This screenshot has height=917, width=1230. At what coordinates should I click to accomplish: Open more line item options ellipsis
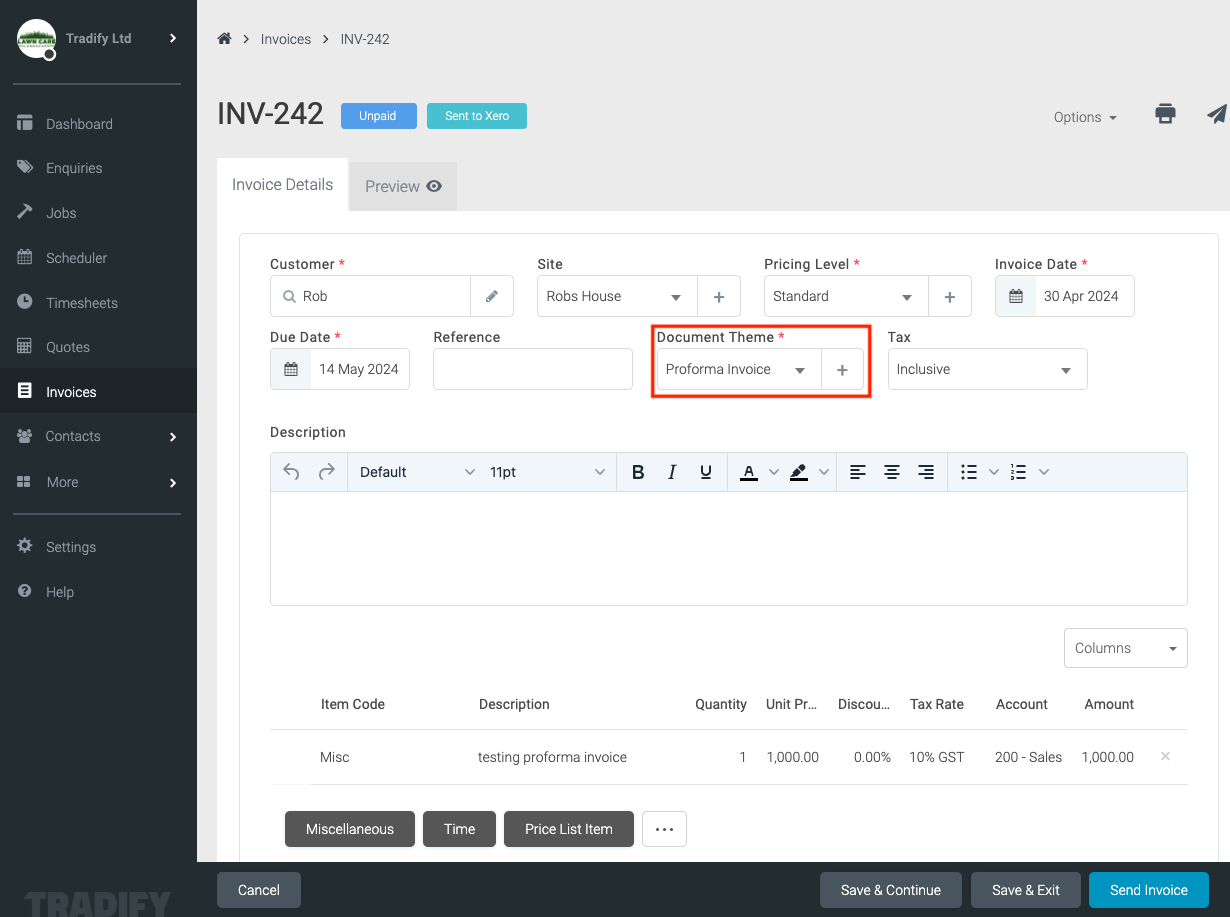coord(665,829)
